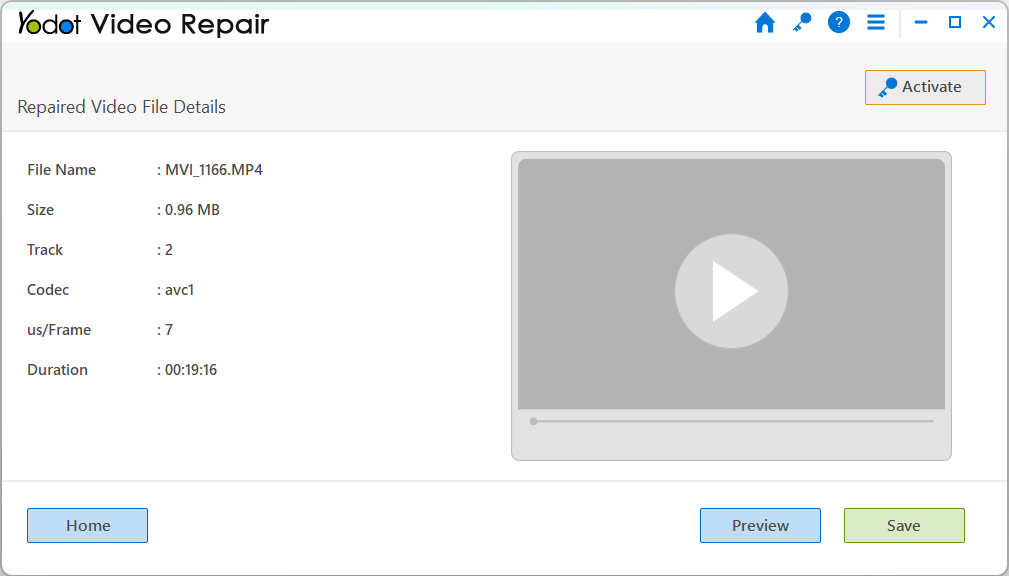
Task: Minimize the Yodot Video Repair window
Action: [920, 22]
